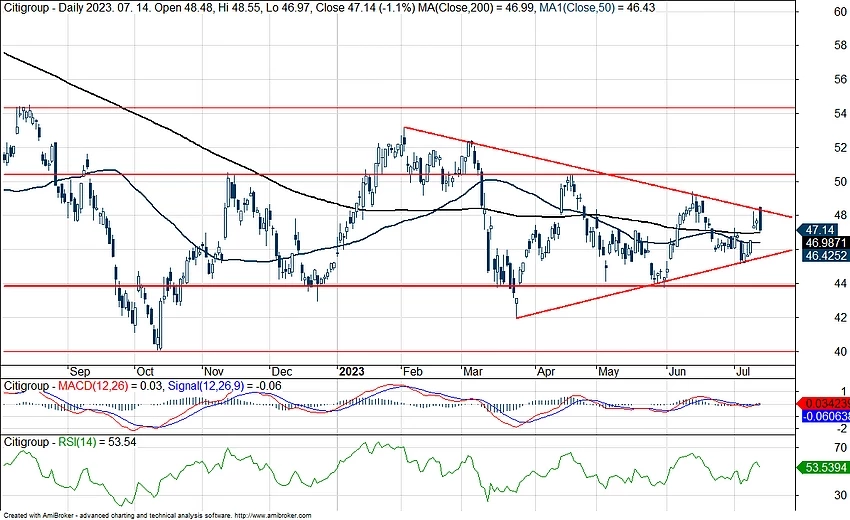Click the 70 level on RSI axis
This screenshot has width=850, height=520.
tap(840, 448)
